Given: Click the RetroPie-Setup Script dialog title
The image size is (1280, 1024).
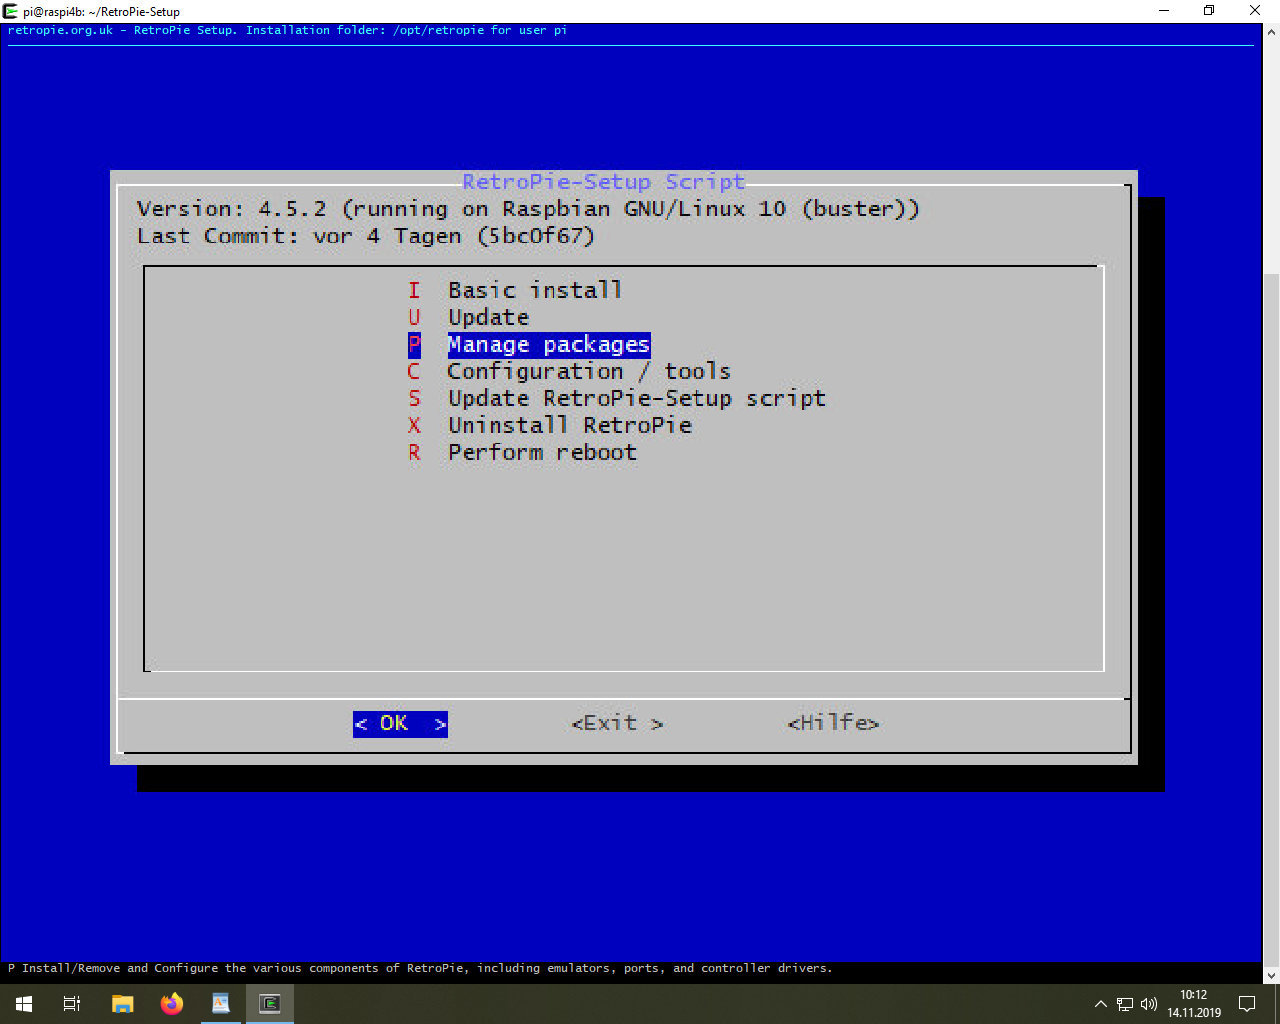Looking at the screenshot, I should tap(604, 182).
